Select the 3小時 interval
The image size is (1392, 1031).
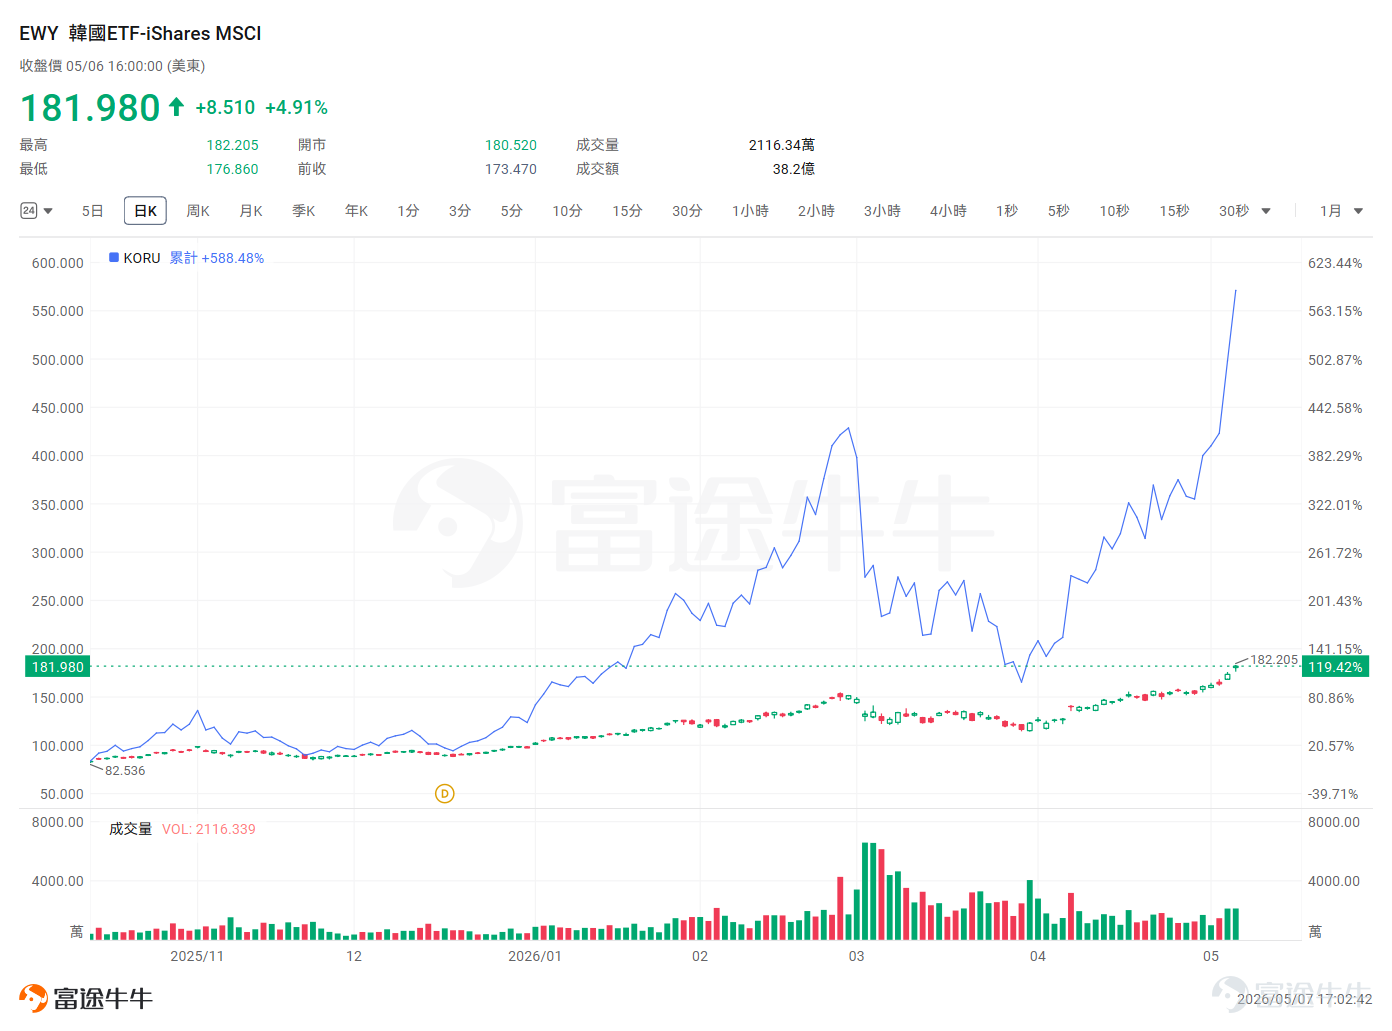click(882, 211)
